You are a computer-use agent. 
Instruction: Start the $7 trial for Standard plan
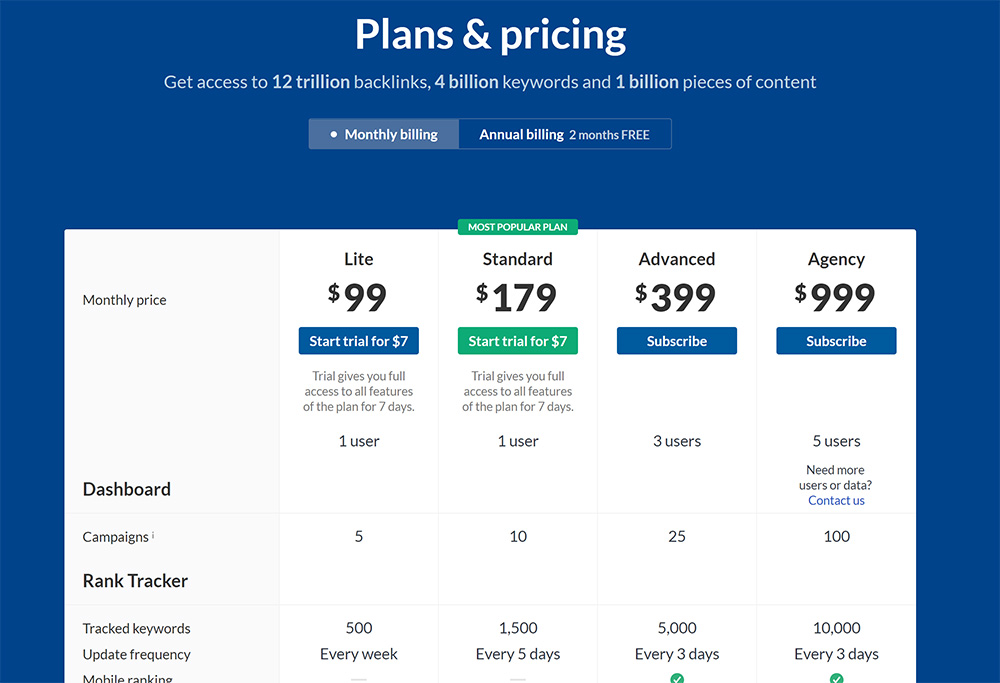(x=518, y=341)
